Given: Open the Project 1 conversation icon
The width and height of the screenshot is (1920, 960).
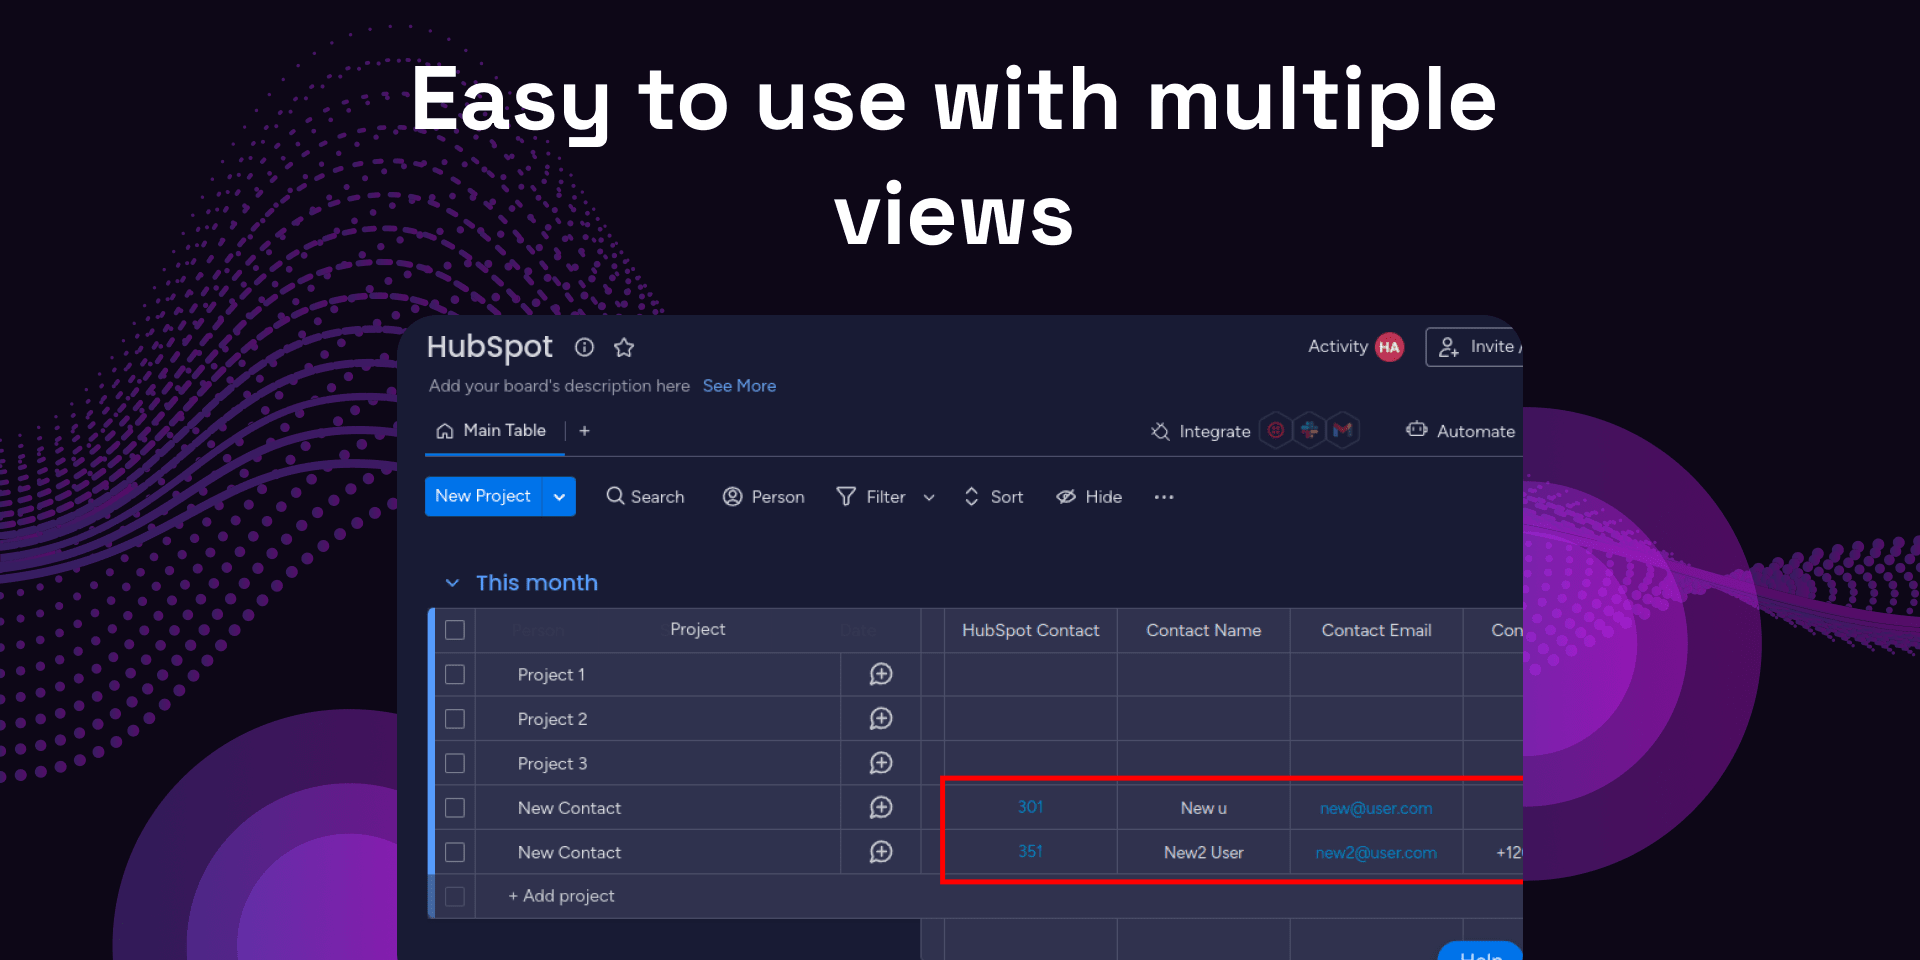Looking at the screenshot, I should [881, 674].
